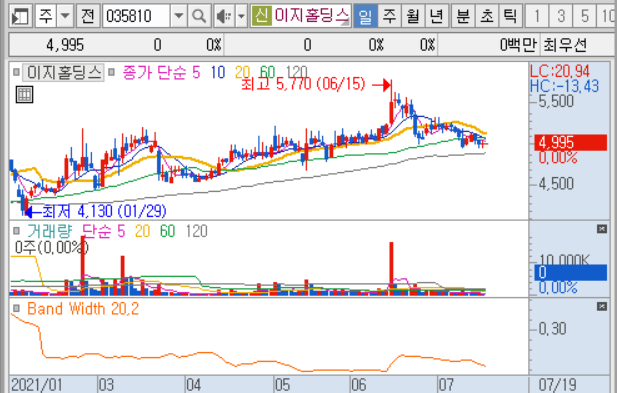Viewport: 617px width, 393px height.
Task: Switch to 월 monthly period tab
Action: 413,16
